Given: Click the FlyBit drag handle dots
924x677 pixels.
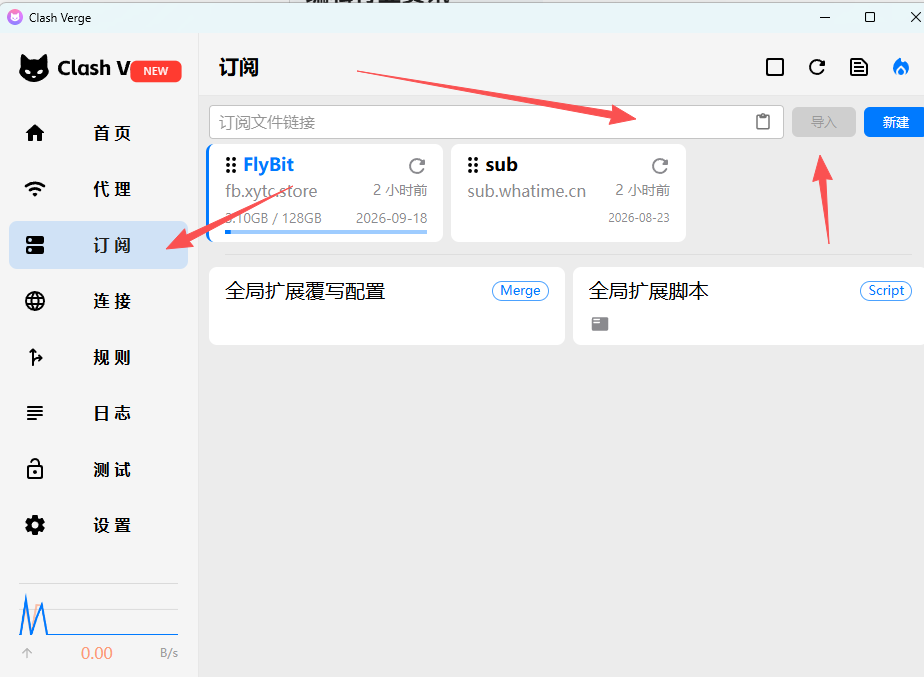Looking at the screenshot, I should 231,165.
